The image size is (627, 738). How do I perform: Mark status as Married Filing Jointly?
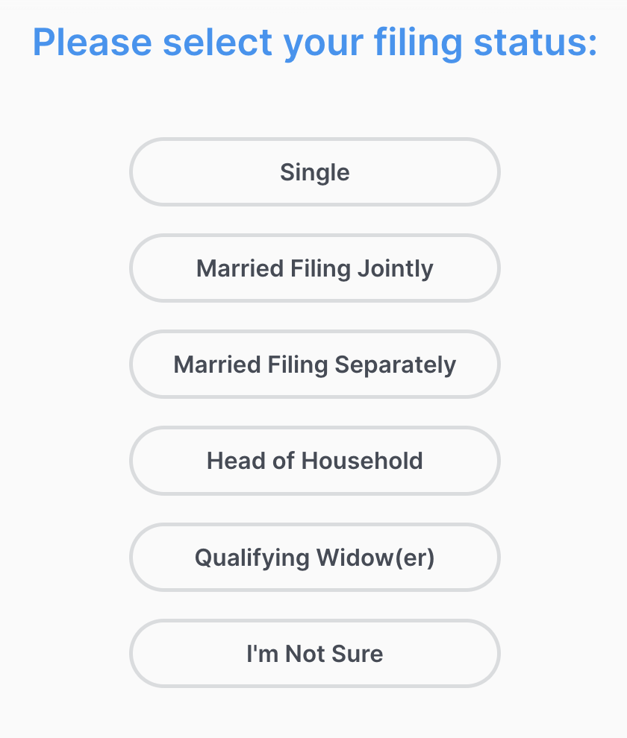tap(314, 268)
